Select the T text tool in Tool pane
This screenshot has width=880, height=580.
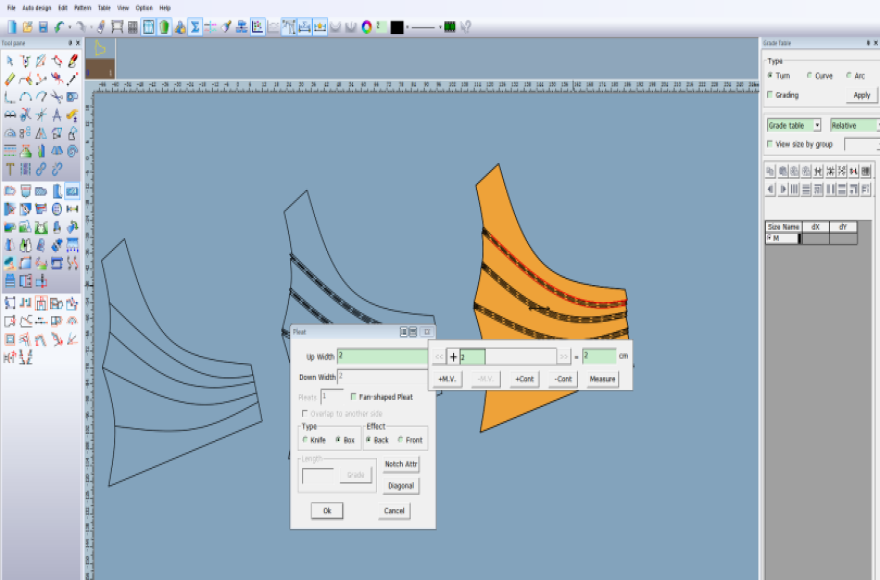10,168
